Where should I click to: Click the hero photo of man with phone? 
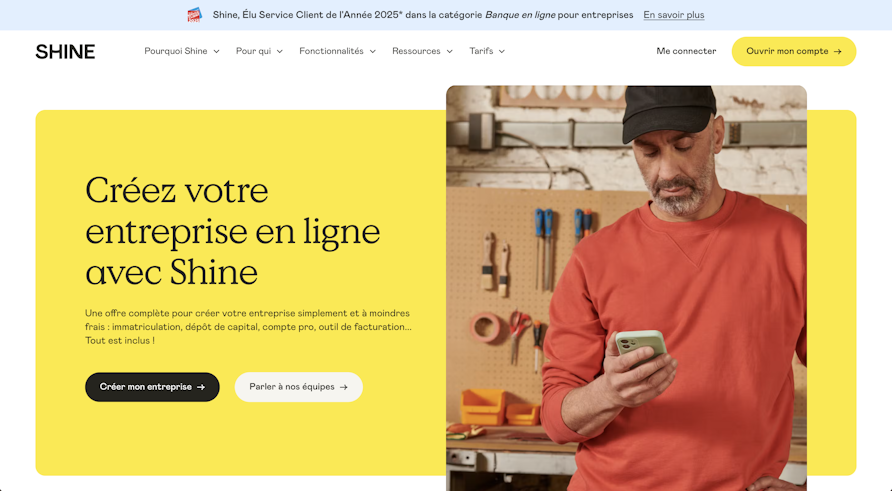626,288
